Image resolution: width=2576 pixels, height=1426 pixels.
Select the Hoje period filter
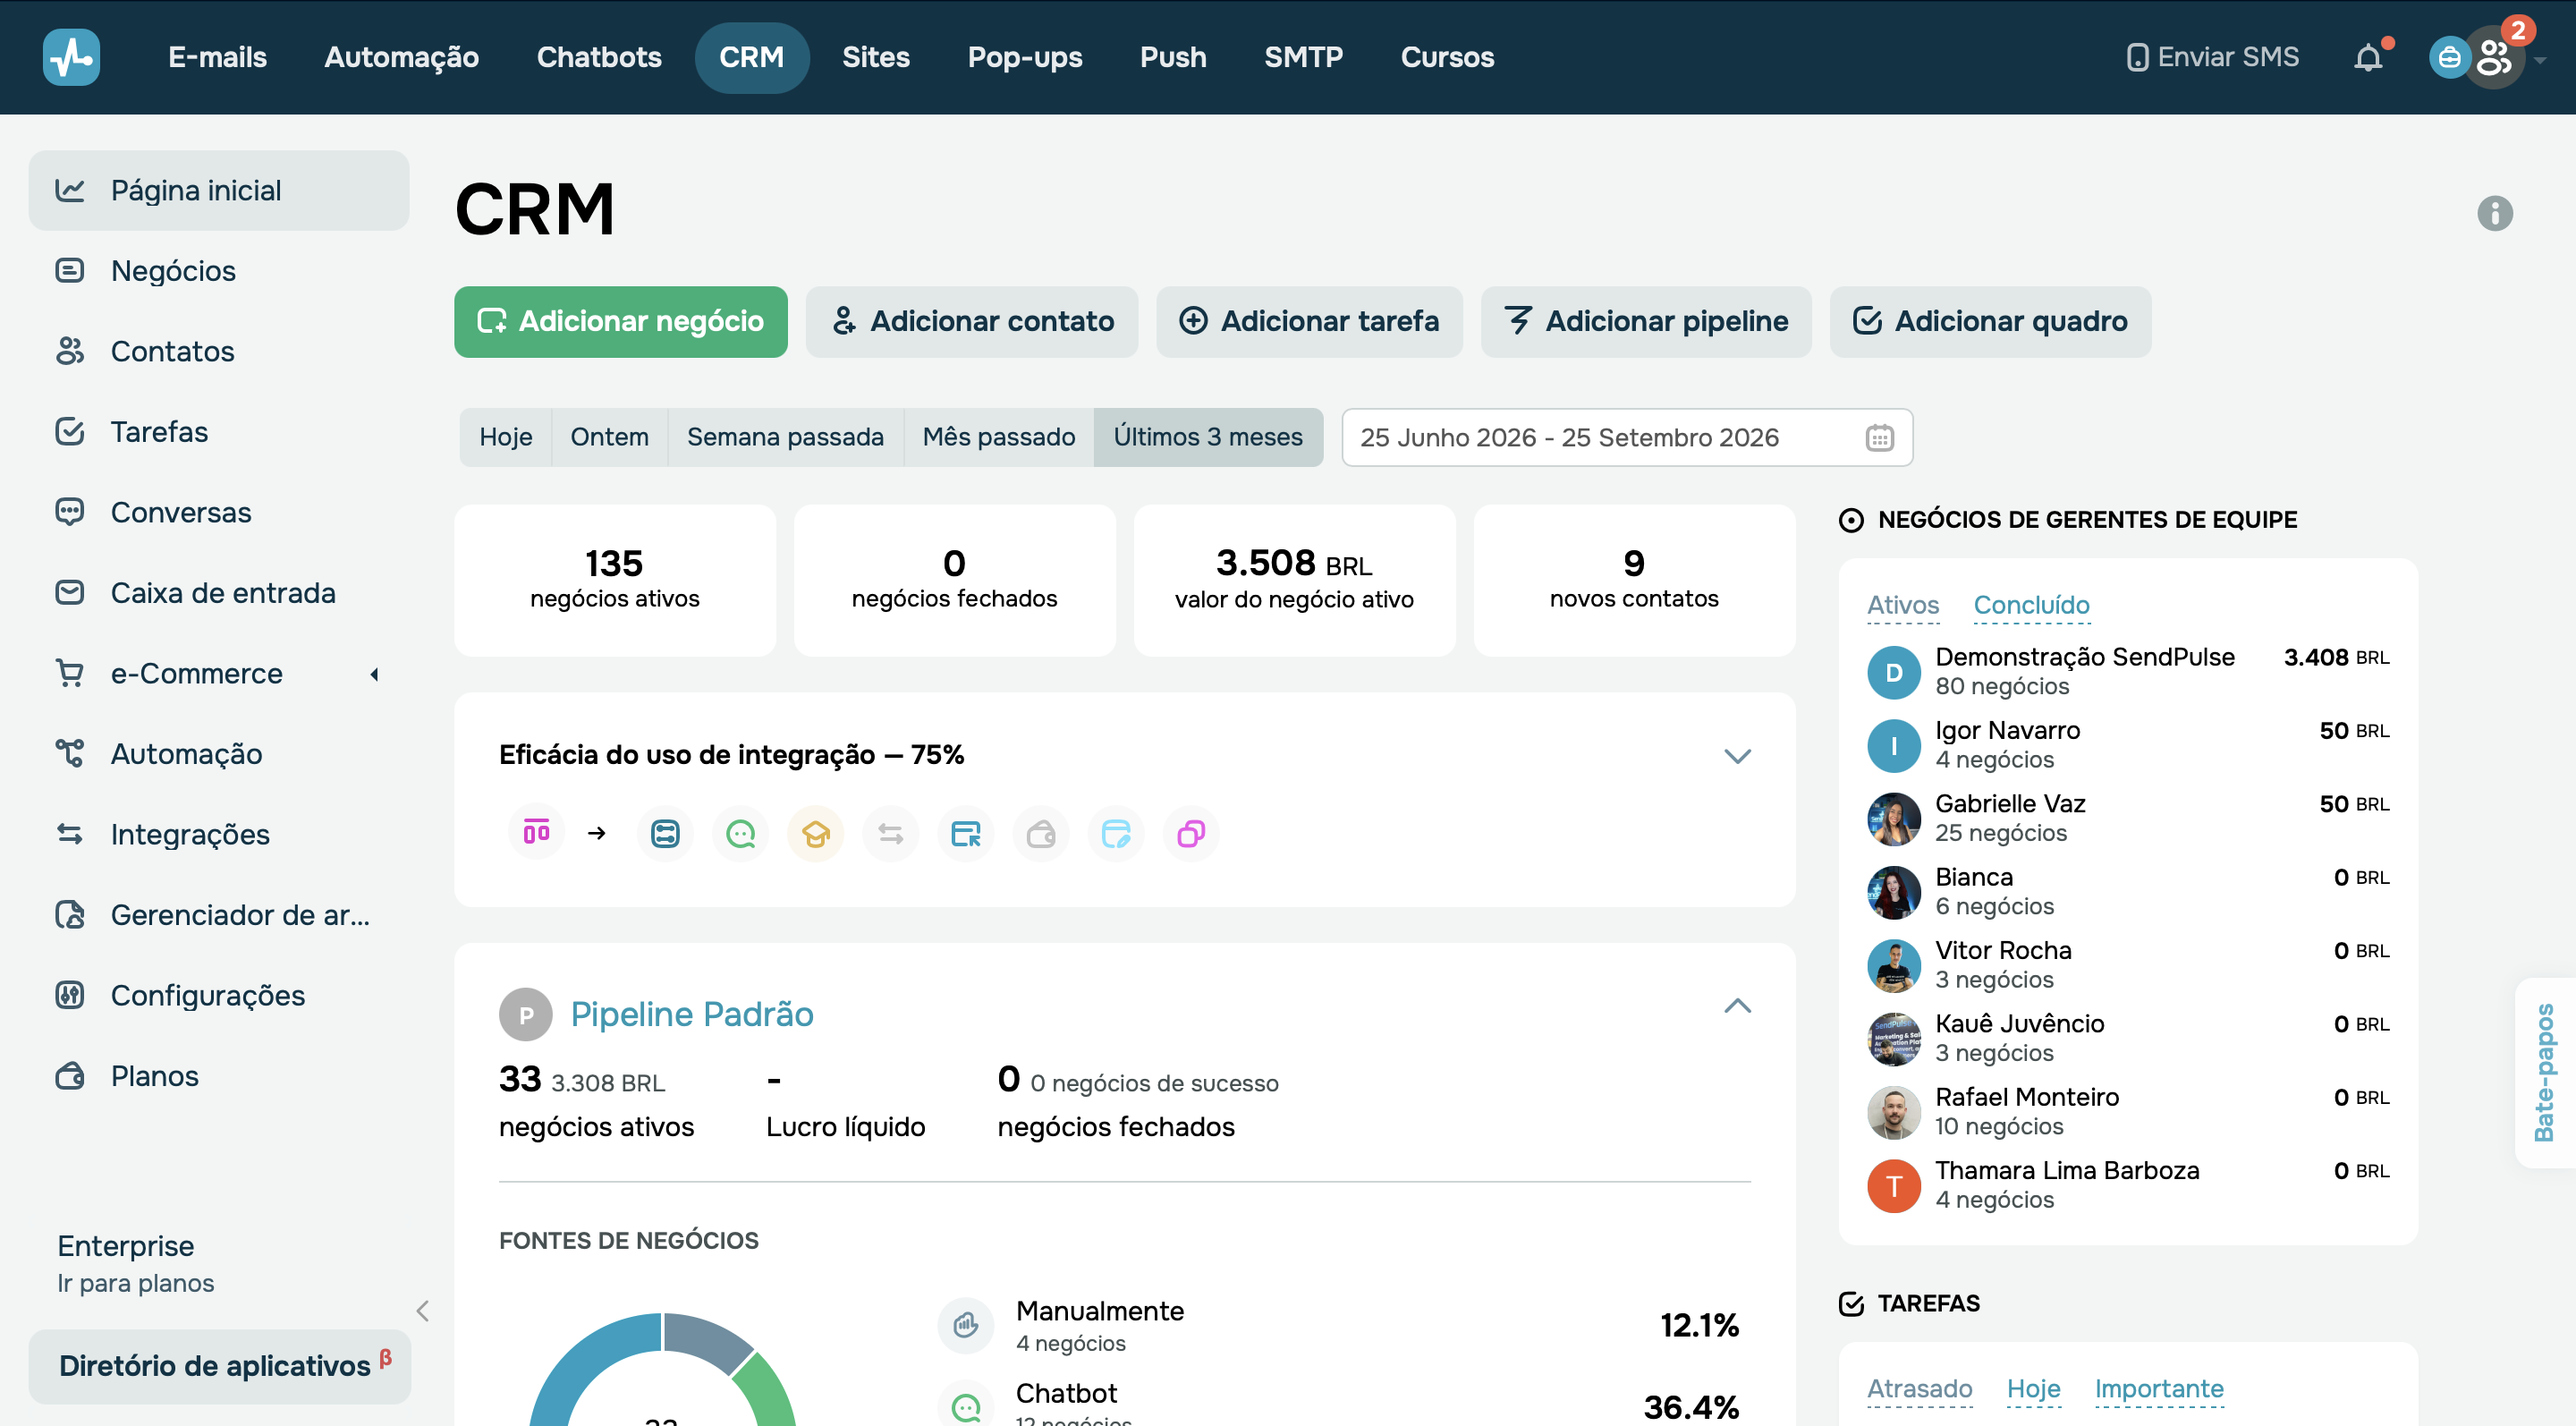click(x=506, y=437)
